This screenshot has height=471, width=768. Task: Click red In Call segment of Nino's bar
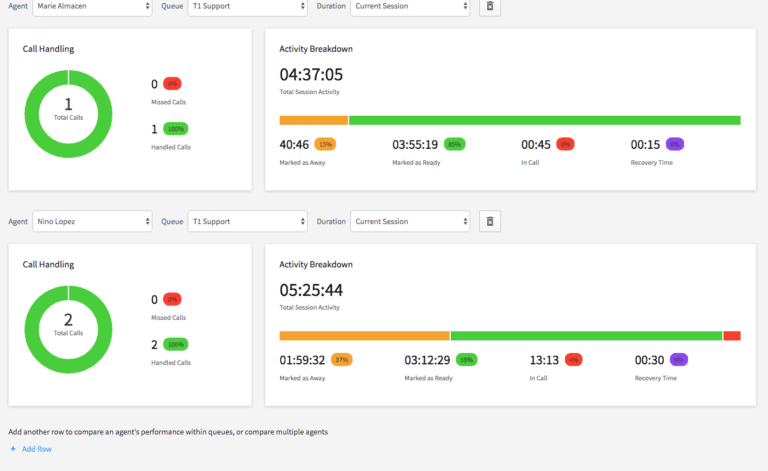[731, 336]
